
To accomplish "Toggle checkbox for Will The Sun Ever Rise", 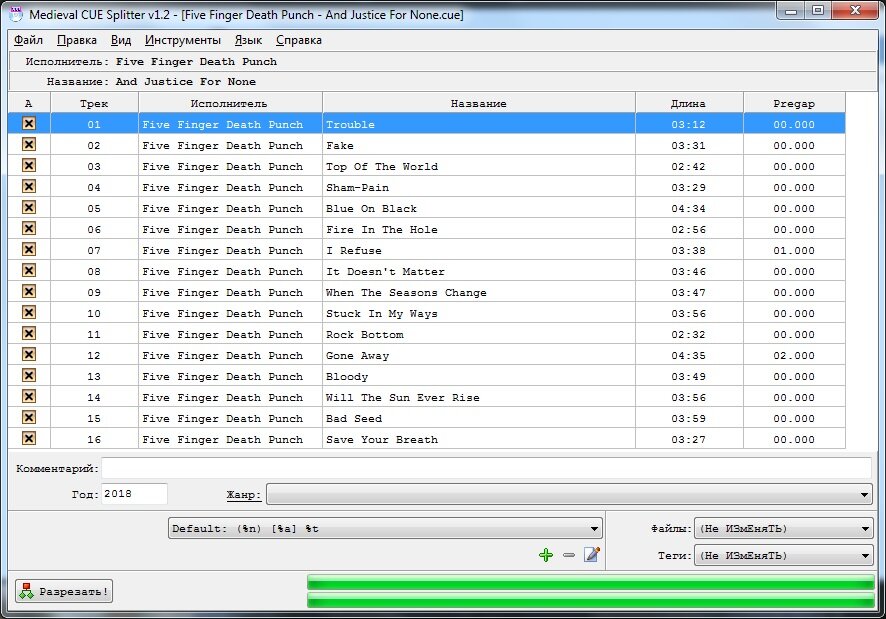I will 29,396.
